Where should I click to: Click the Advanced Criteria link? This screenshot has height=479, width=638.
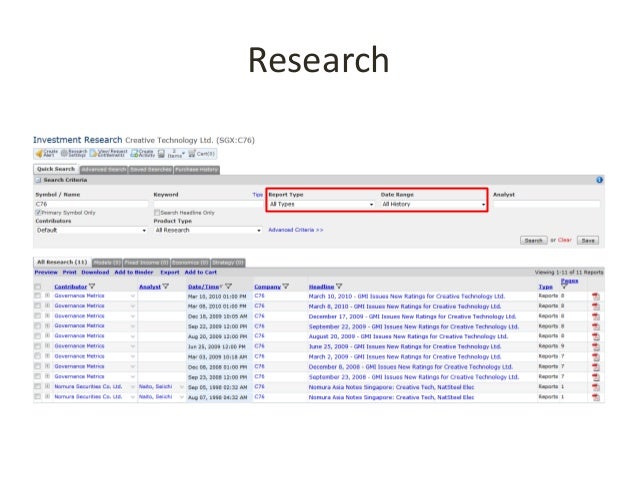[295, 230]
